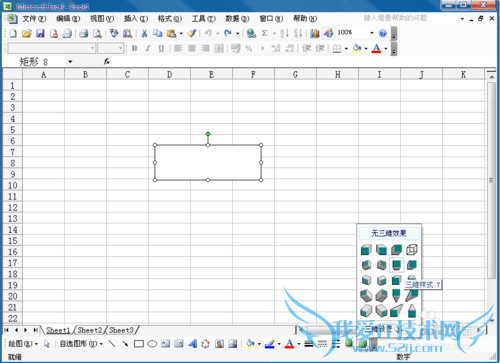Expand the Name Box dropdown arrow
This screenshot has height=363, width=500.
(x=70, y=62)
